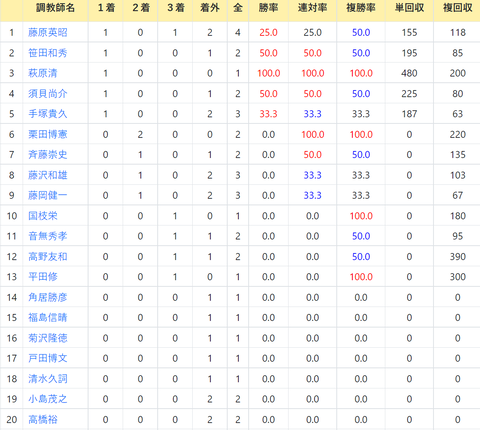Open trainer 音無秀孝 link
Screen dimensions: 480x430
[48, 236]
